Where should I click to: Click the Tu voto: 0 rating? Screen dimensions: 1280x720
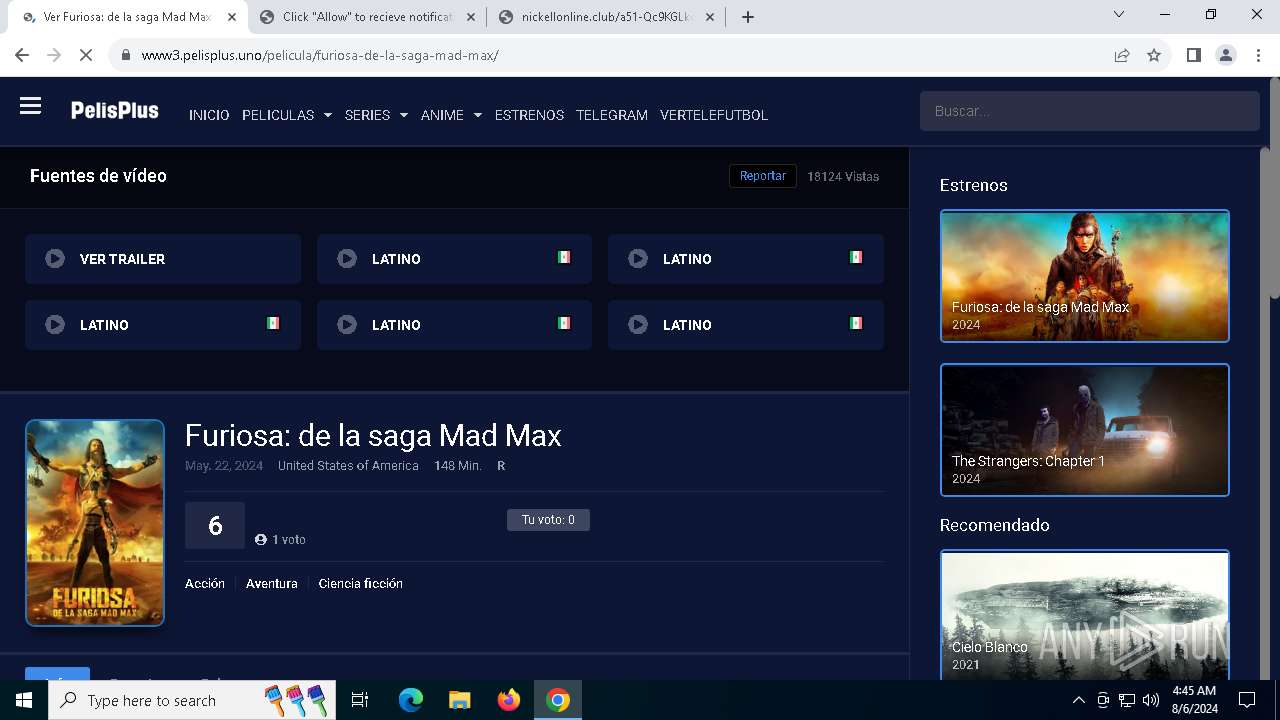tap(548, 520)
